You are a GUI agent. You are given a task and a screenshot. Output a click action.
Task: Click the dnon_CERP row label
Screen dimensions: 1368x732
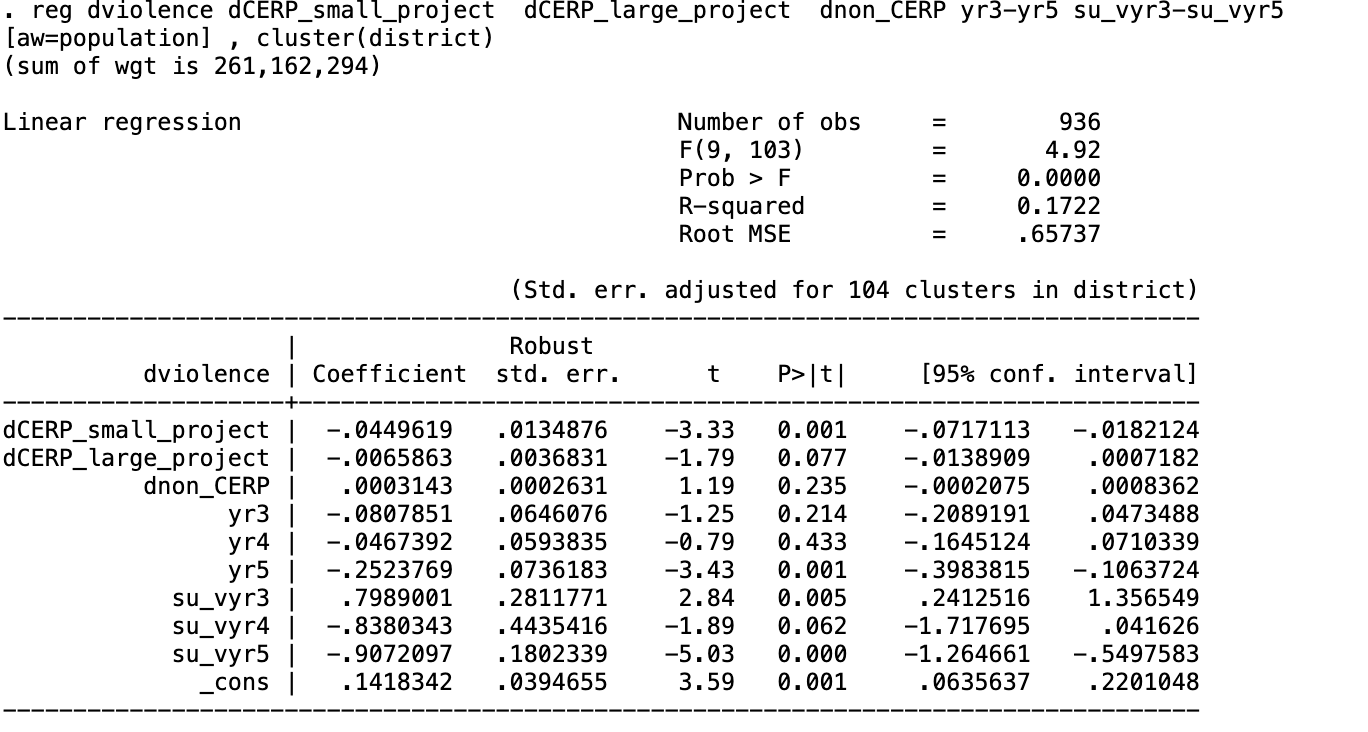pos(206,486)
